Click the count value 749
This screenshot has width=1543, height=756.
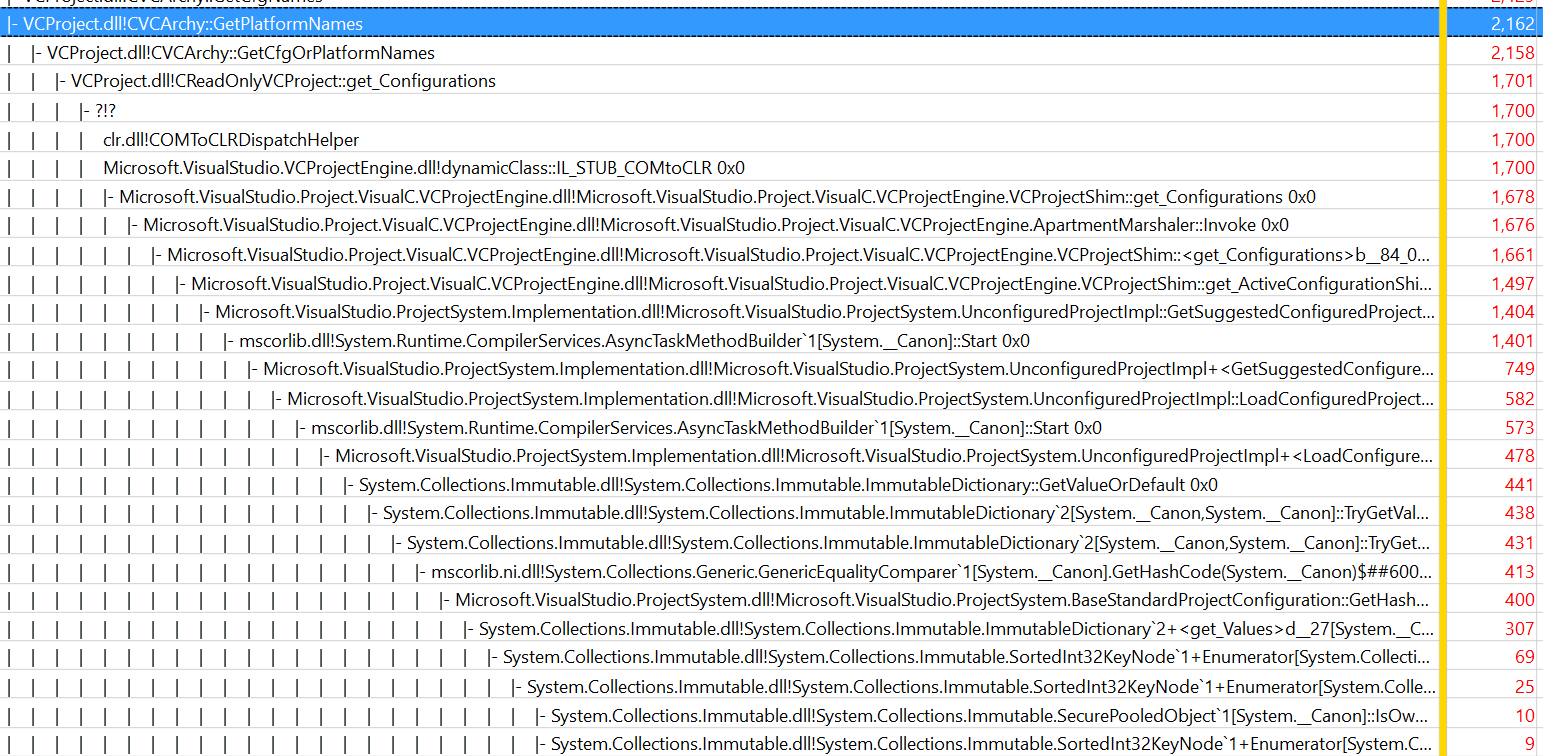(1519, 369)
